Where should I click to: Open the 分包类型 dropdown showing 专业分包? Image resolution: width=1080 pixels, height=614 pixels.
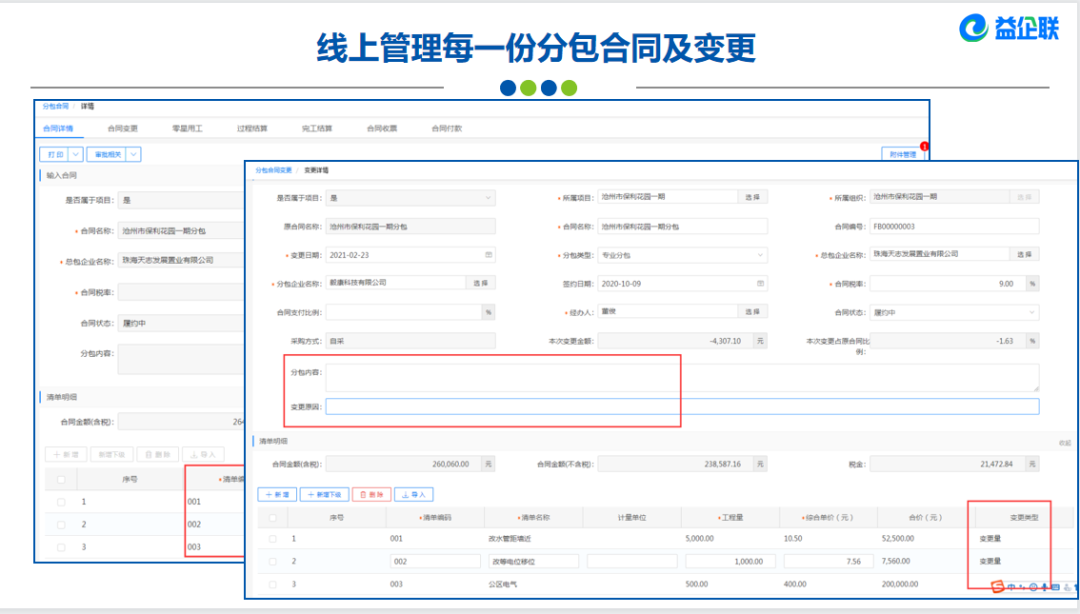[x=682, y=255]
